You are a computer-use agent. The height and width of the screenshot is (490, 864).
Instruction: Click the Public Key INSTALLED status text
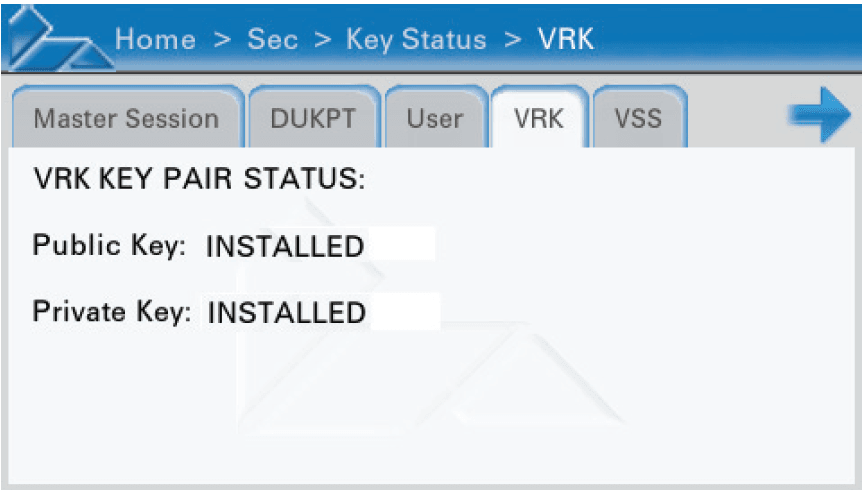point(284,247)
